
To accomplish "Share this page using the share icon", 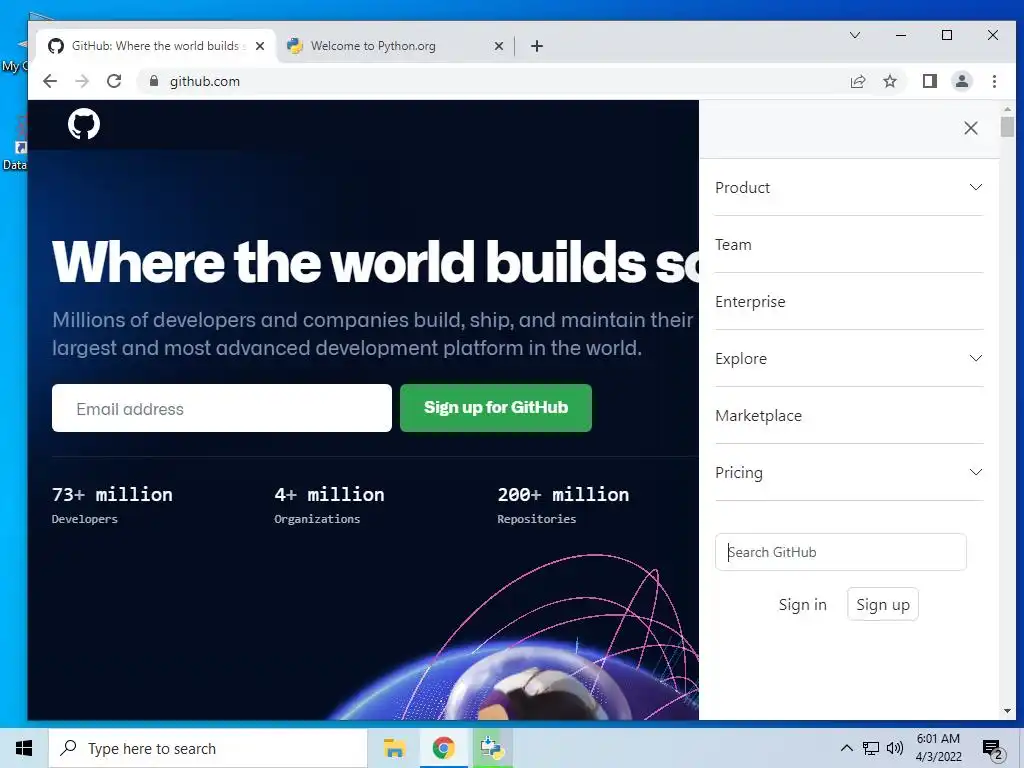I will (857, 81).
